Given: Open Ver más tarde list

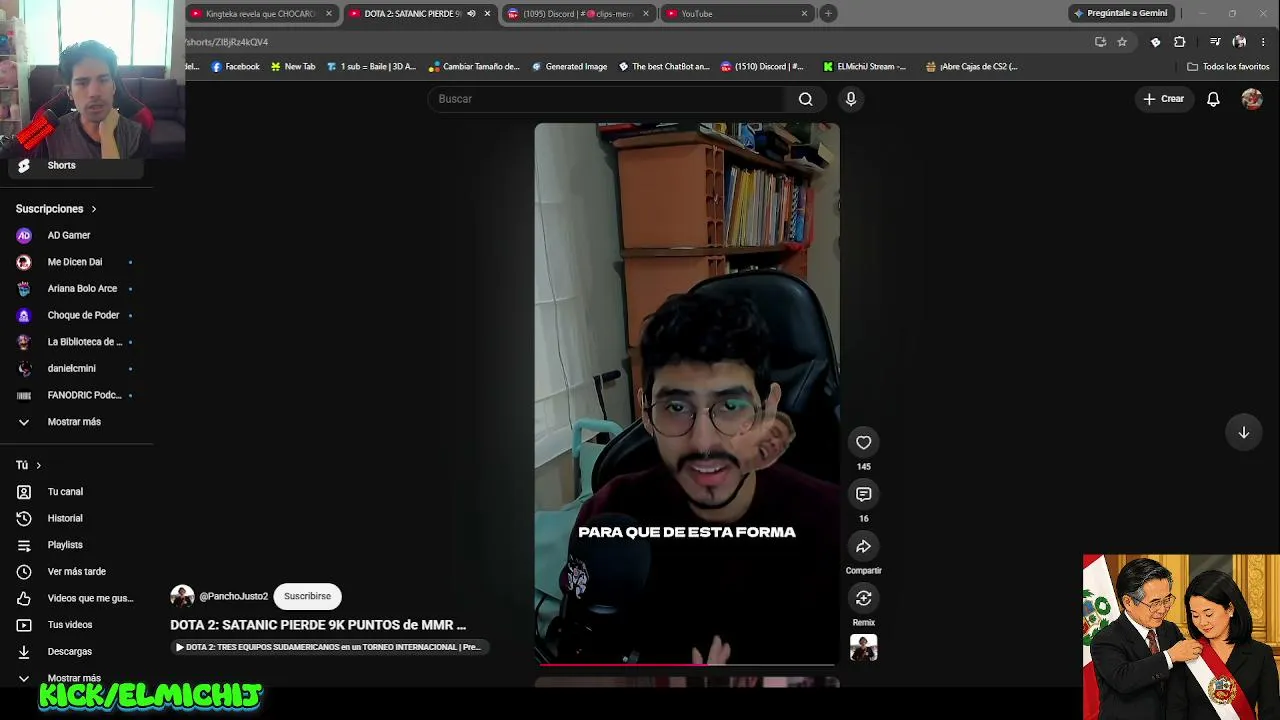Looking at the screenshot, I should tap(77, 572).
